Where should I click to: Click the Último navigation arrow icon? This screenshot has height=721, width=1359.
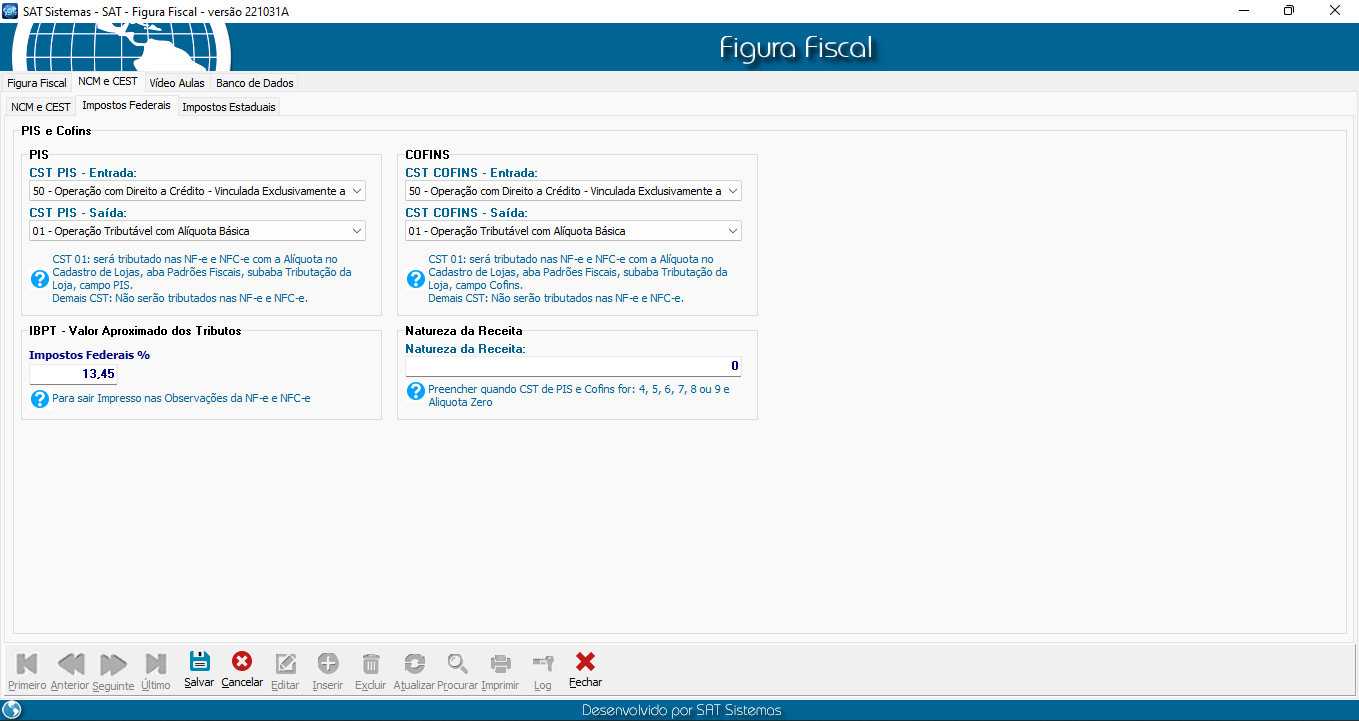pyautogui.click(x=155, y=663)
